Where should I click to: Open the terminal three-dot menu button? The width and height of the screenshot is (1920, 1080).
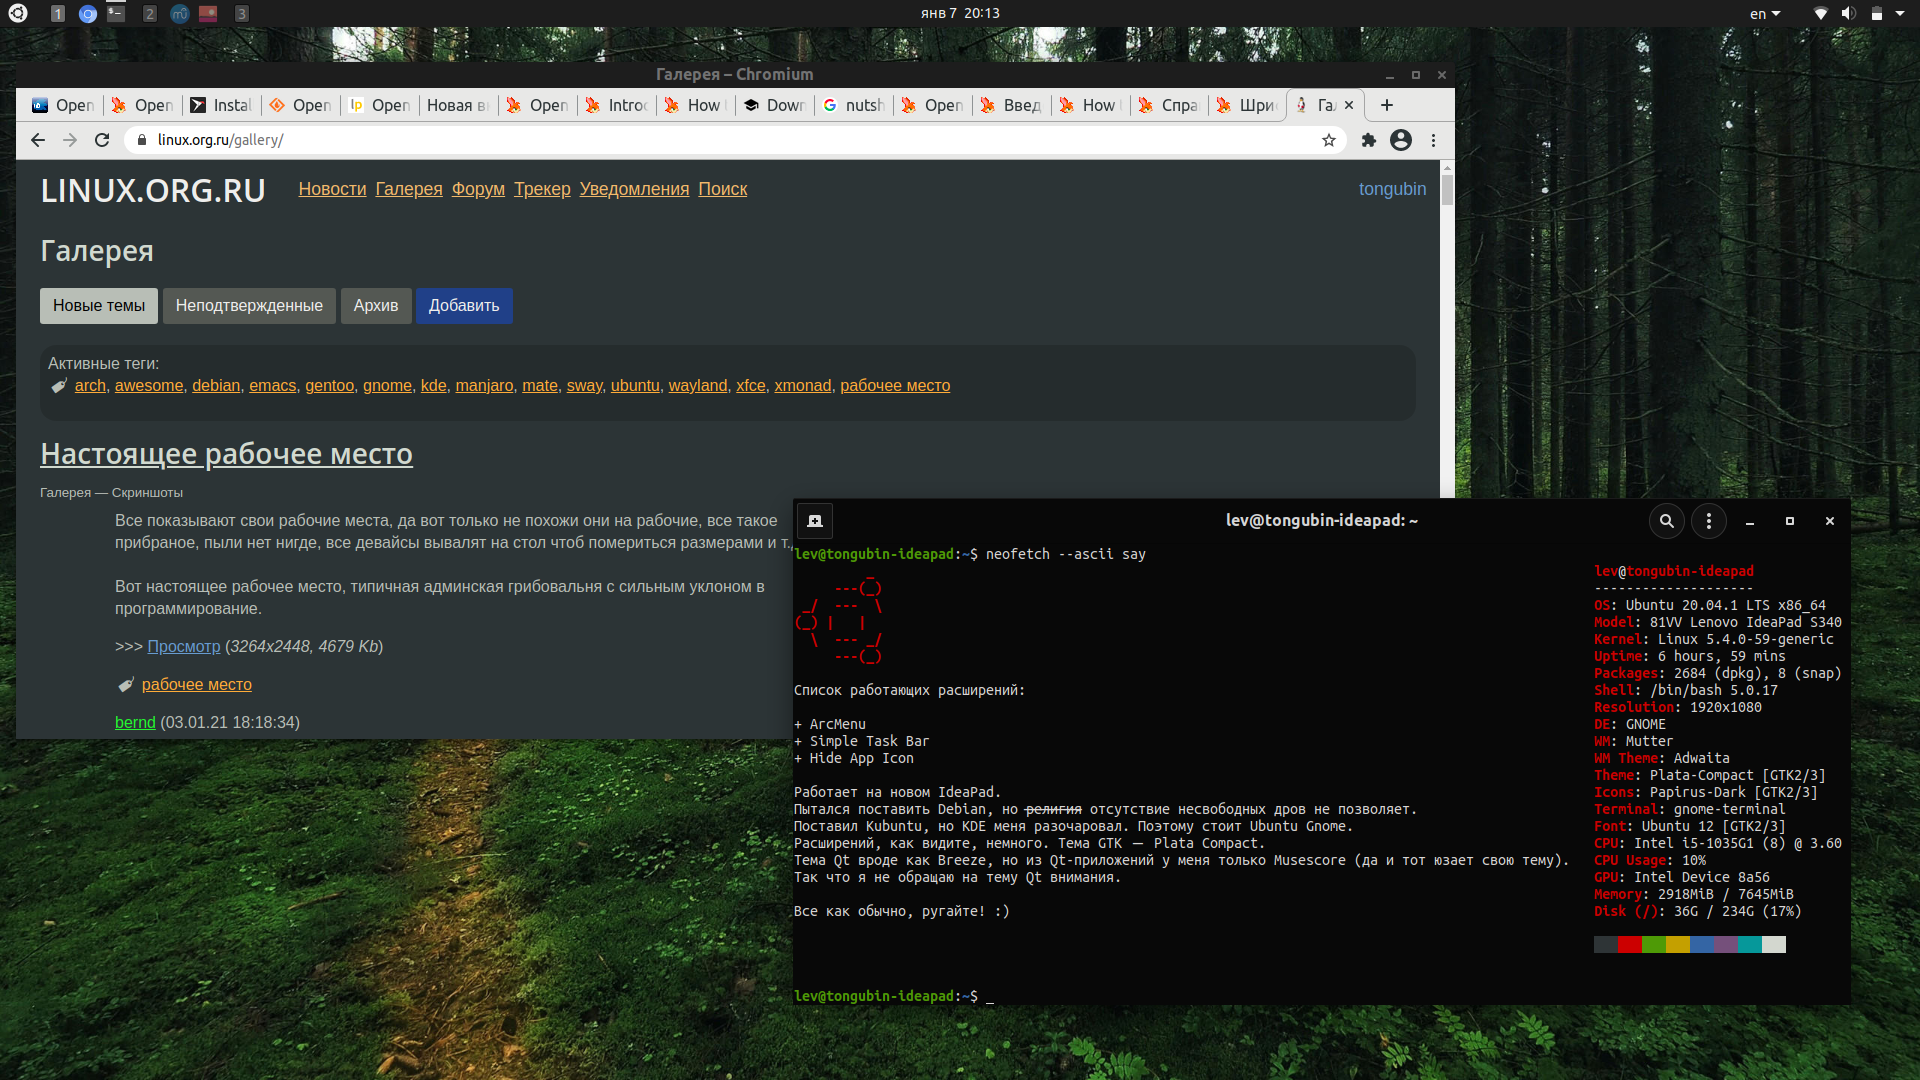click(1709, 521)
